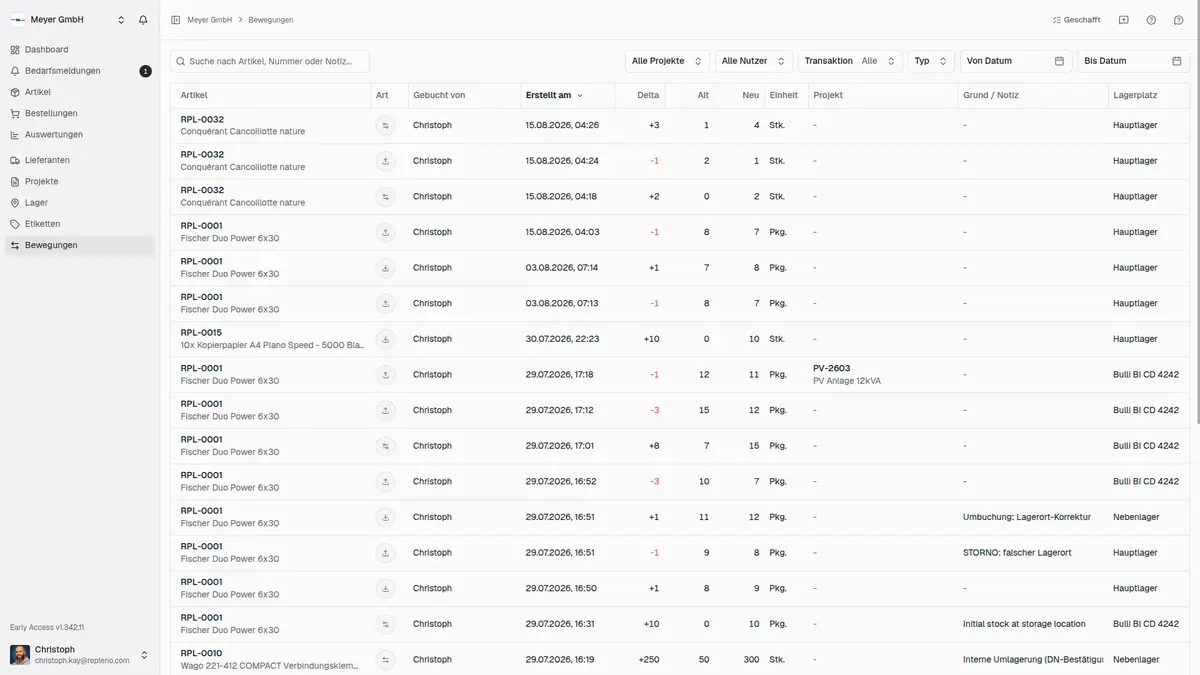1200x675 pixels.
Task: Click the note 'Umbuchung: Lagerort-Korrektur'
Action: 1027,517
